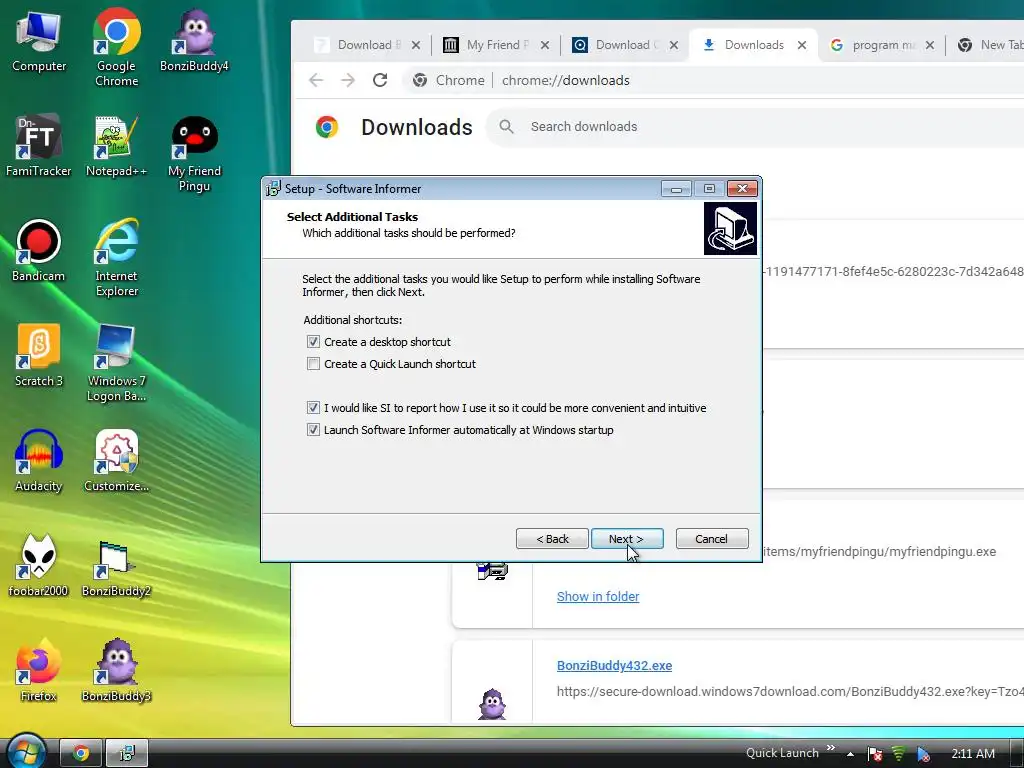Select the My Friend Pingu desktop icon
Image resolution: width=1024 pixels, height=768 pixels.
point(194,154)
